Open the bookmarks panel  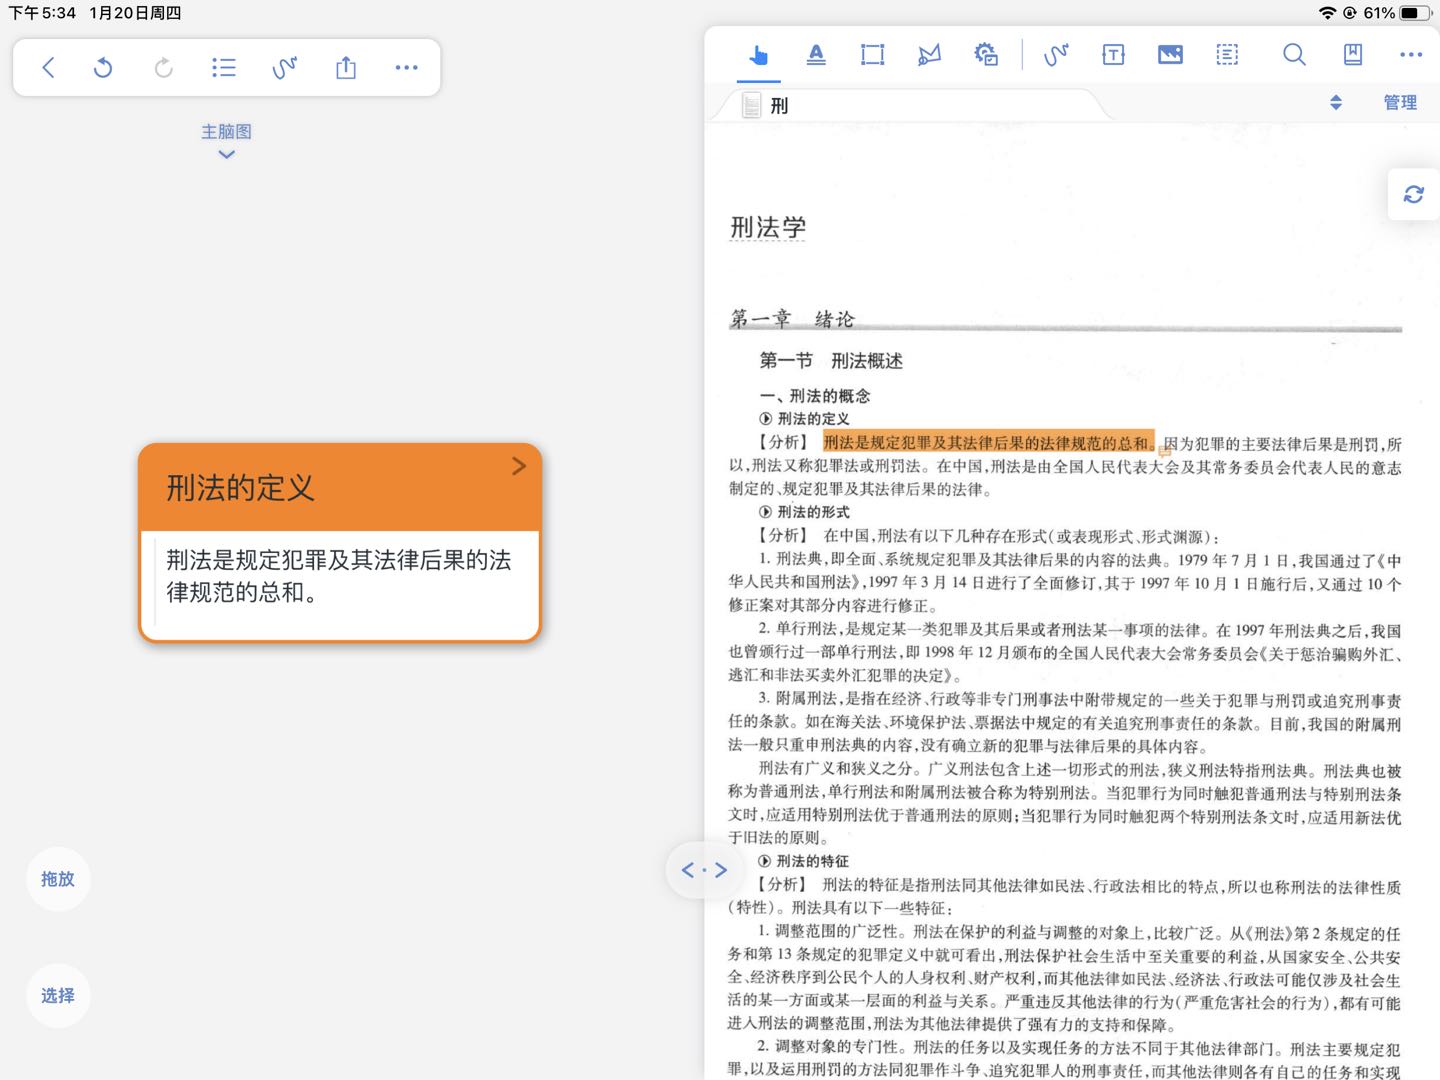(x=1353, y=55)
